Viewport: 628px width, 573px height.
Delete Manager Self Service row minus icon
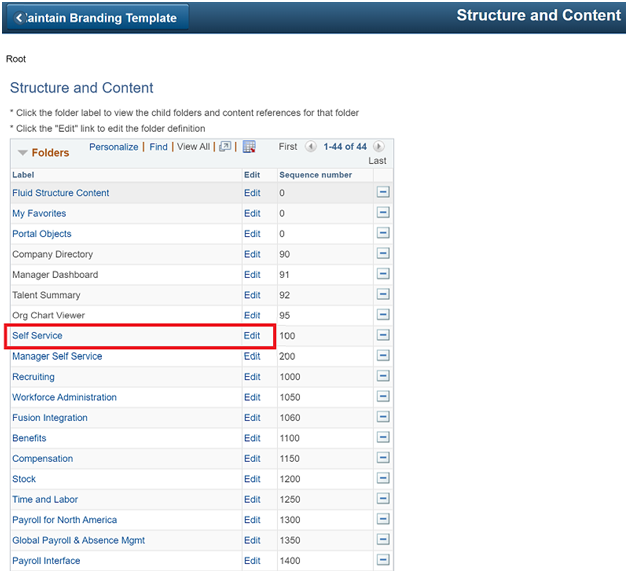tap(383, 356)
